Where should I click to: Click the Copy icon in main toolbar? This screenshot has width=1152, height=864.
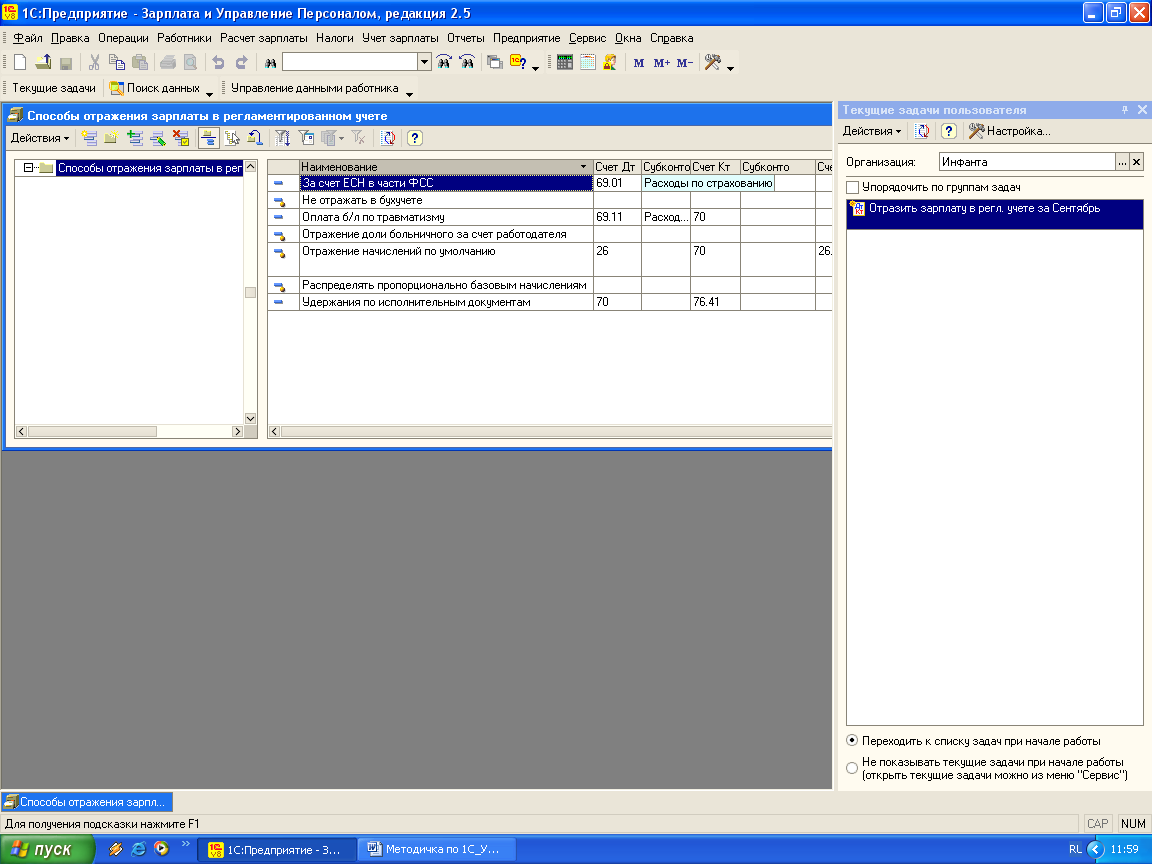pos(117,63)
